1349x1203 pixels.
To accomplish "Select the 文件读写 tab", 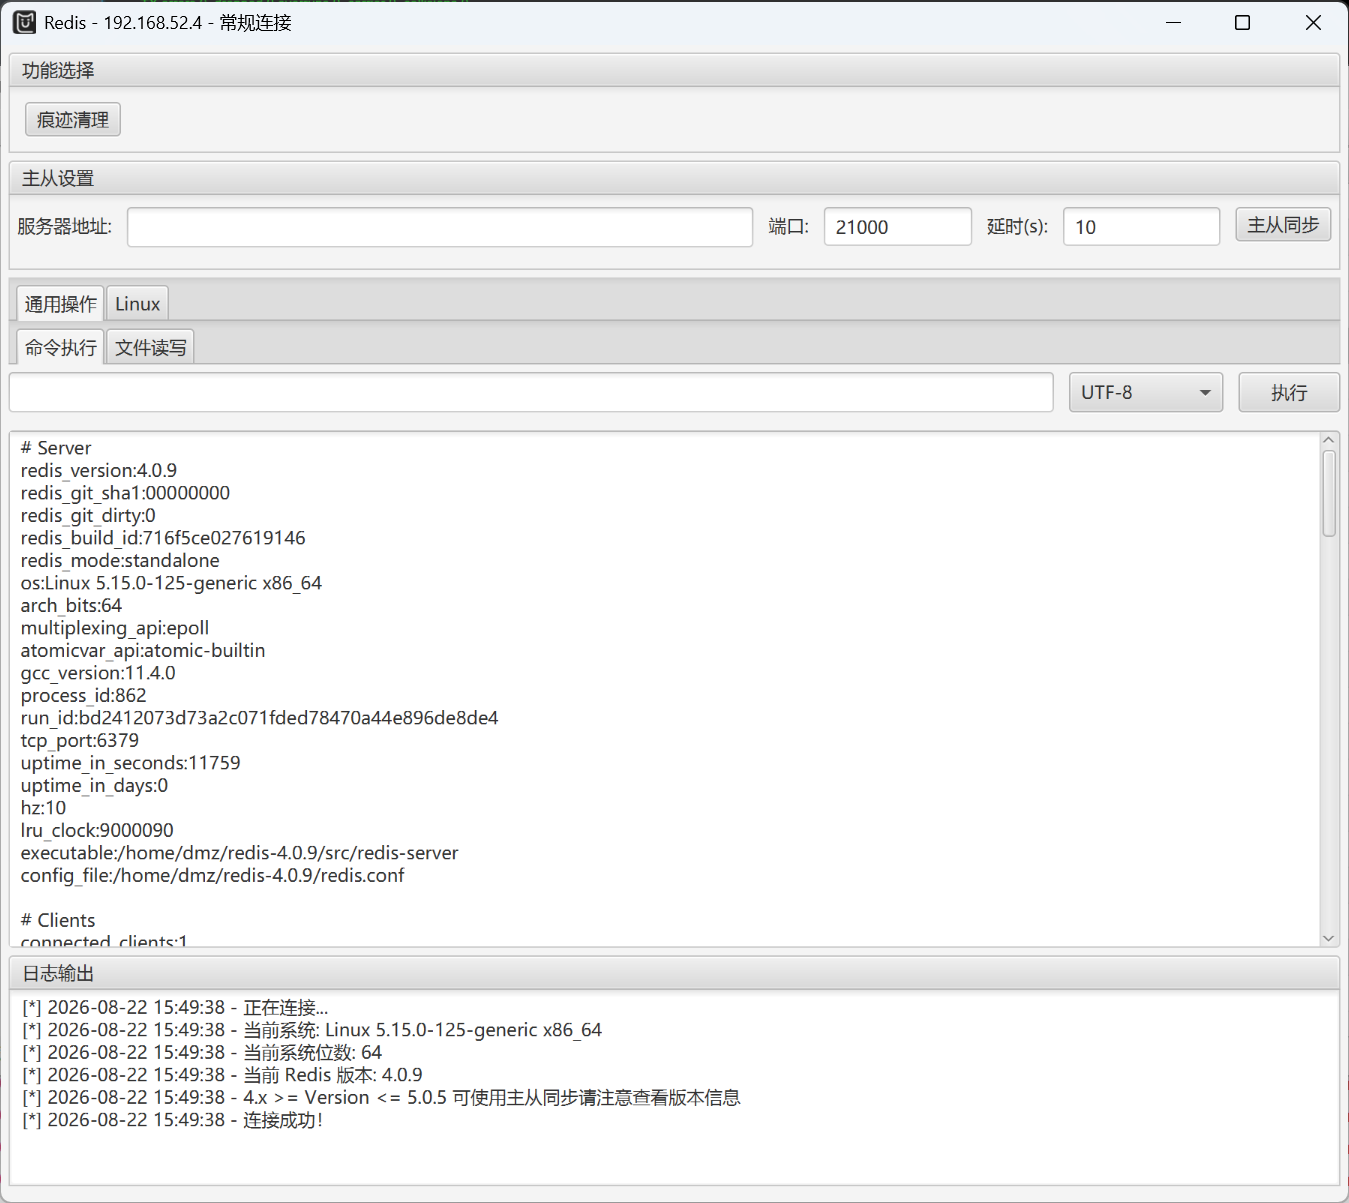I will (150, 348).
